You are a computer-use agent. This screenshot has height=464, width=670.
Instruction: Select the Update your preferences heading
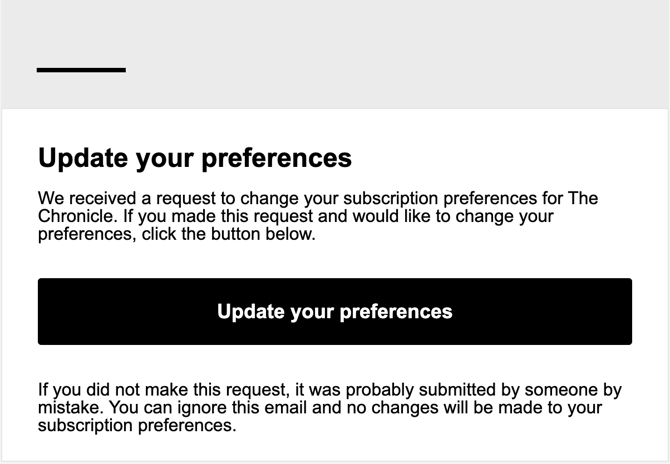[195, 159]
